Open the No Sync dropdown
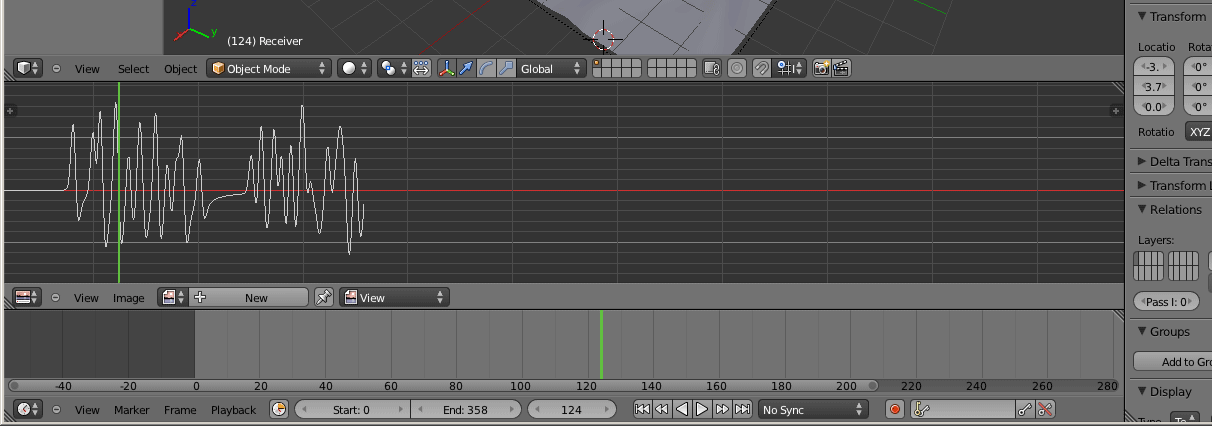This screenshot has height=426, width=1212. point(813,409)
